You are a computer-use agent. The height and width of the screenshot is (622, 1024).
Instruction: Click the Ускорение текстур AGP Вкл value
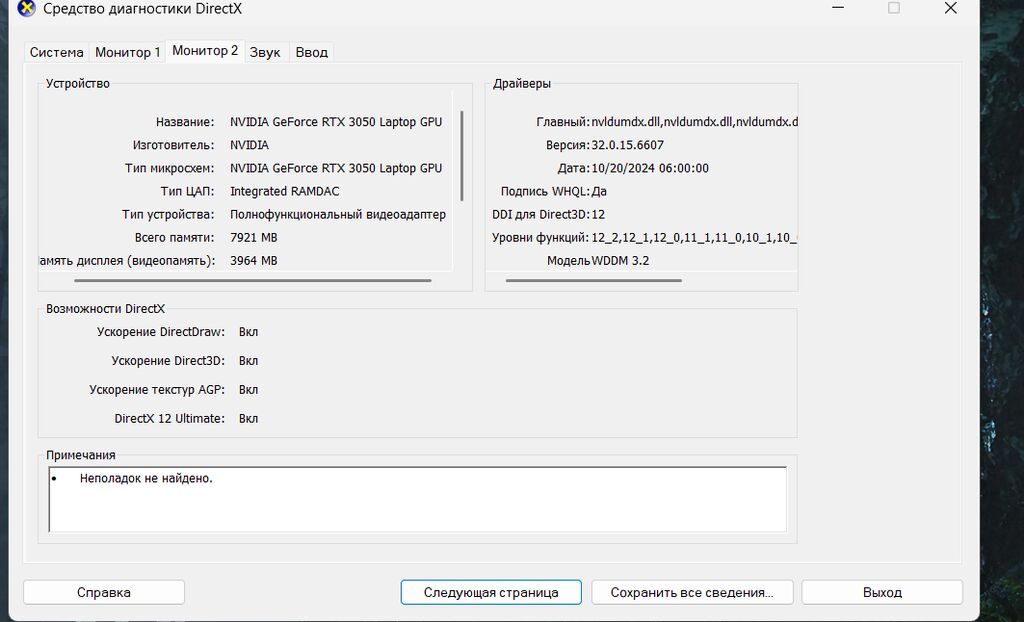(x=248, y=390)
